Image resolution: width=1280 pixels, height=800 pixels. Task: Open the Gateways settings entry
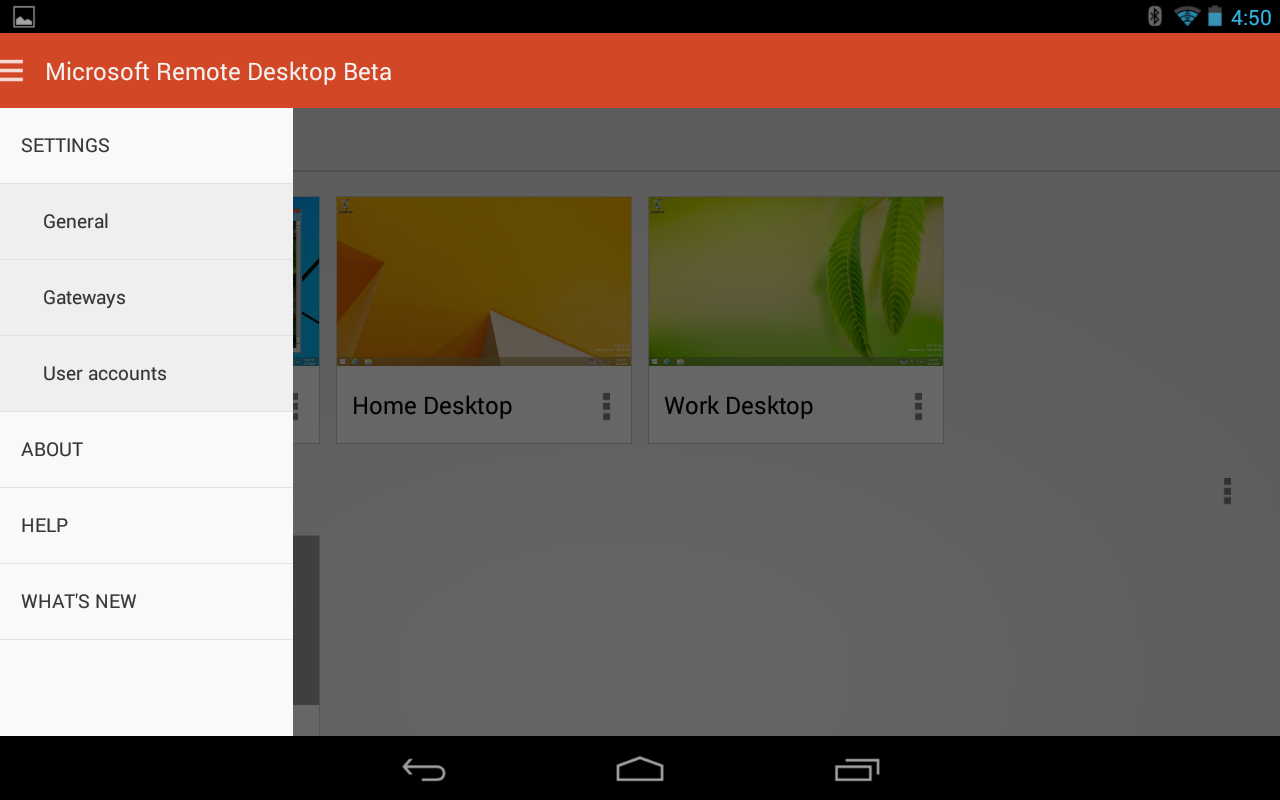pos(146,298)
